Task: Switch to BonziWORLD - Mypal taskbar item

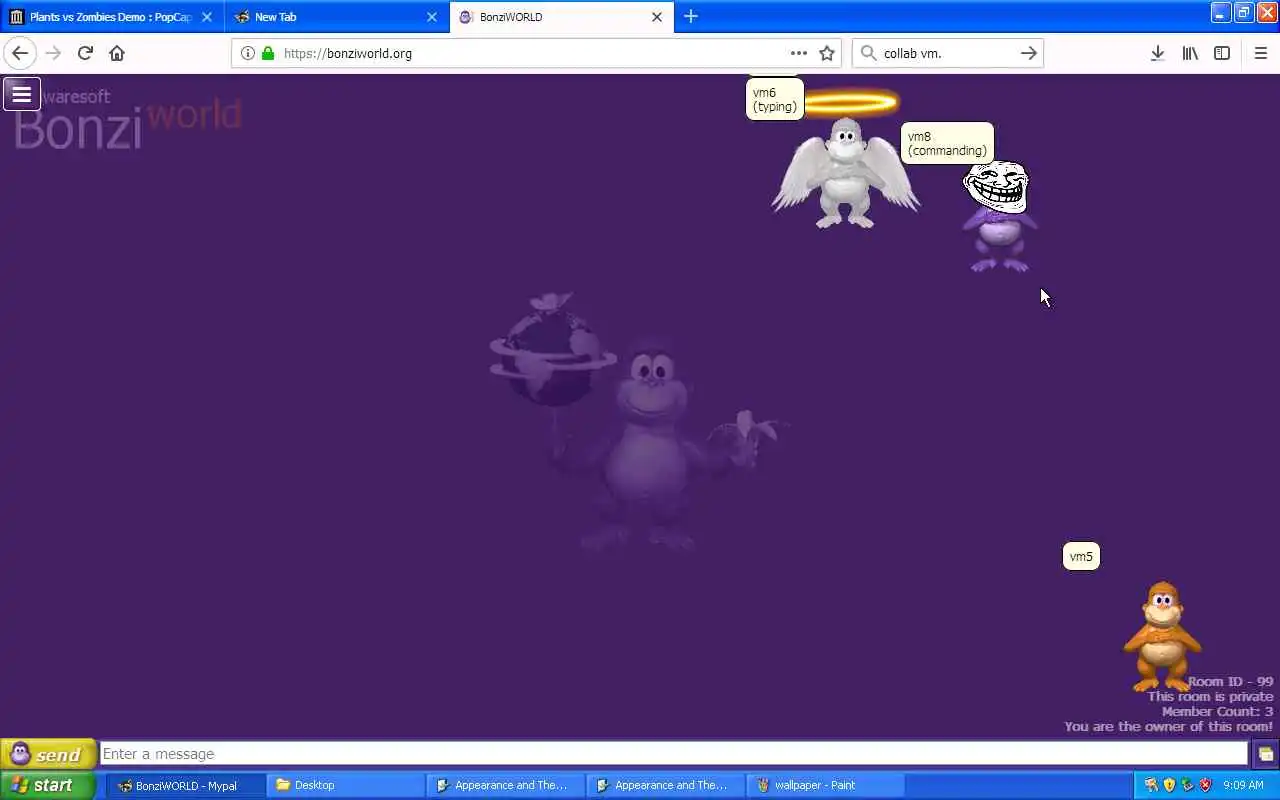Action: pos(186,785)
